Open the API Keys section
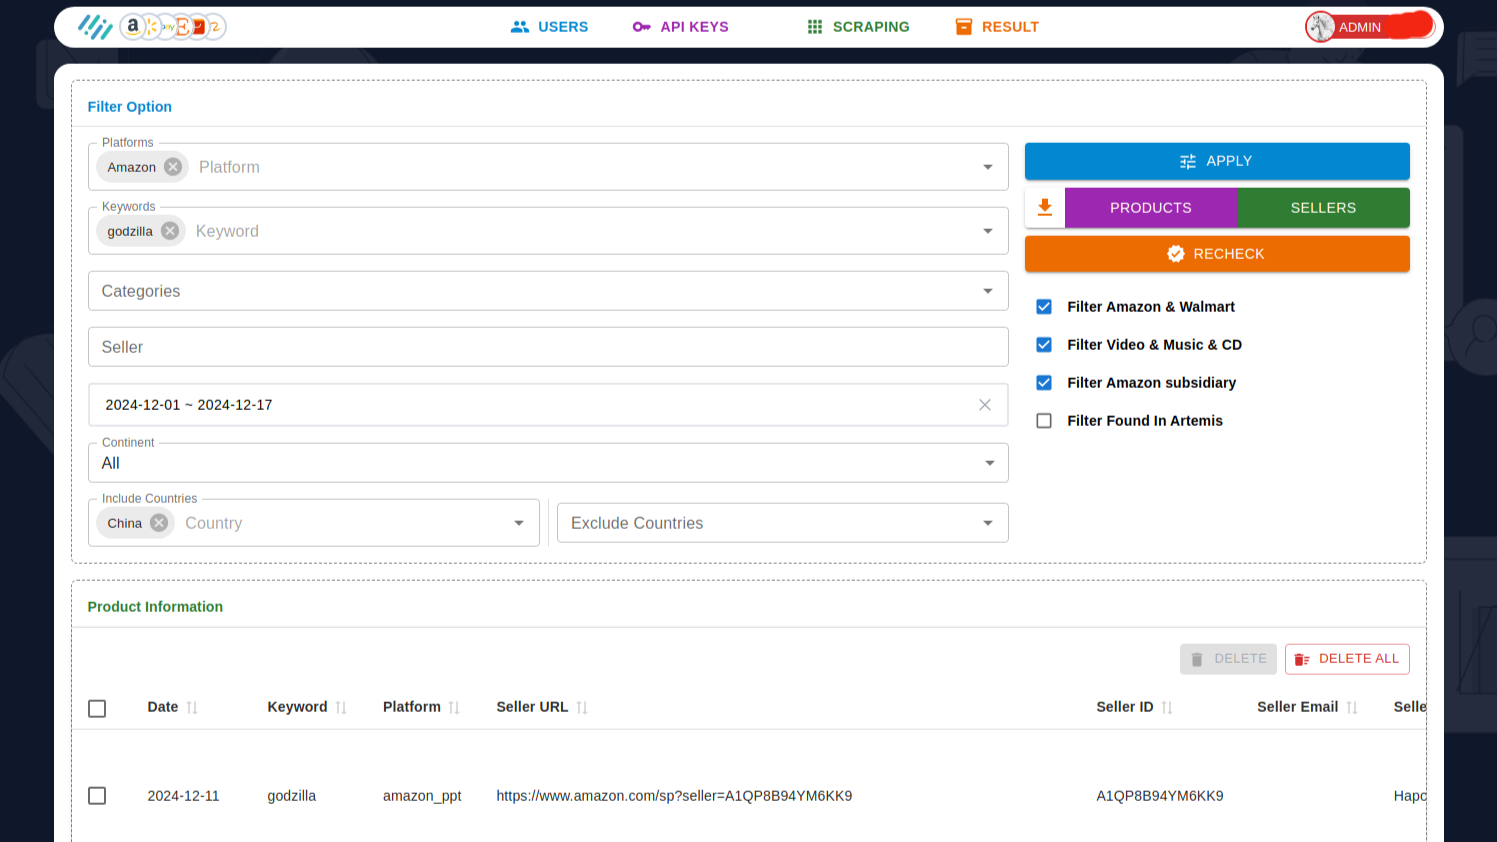 (x=681, y=27)
